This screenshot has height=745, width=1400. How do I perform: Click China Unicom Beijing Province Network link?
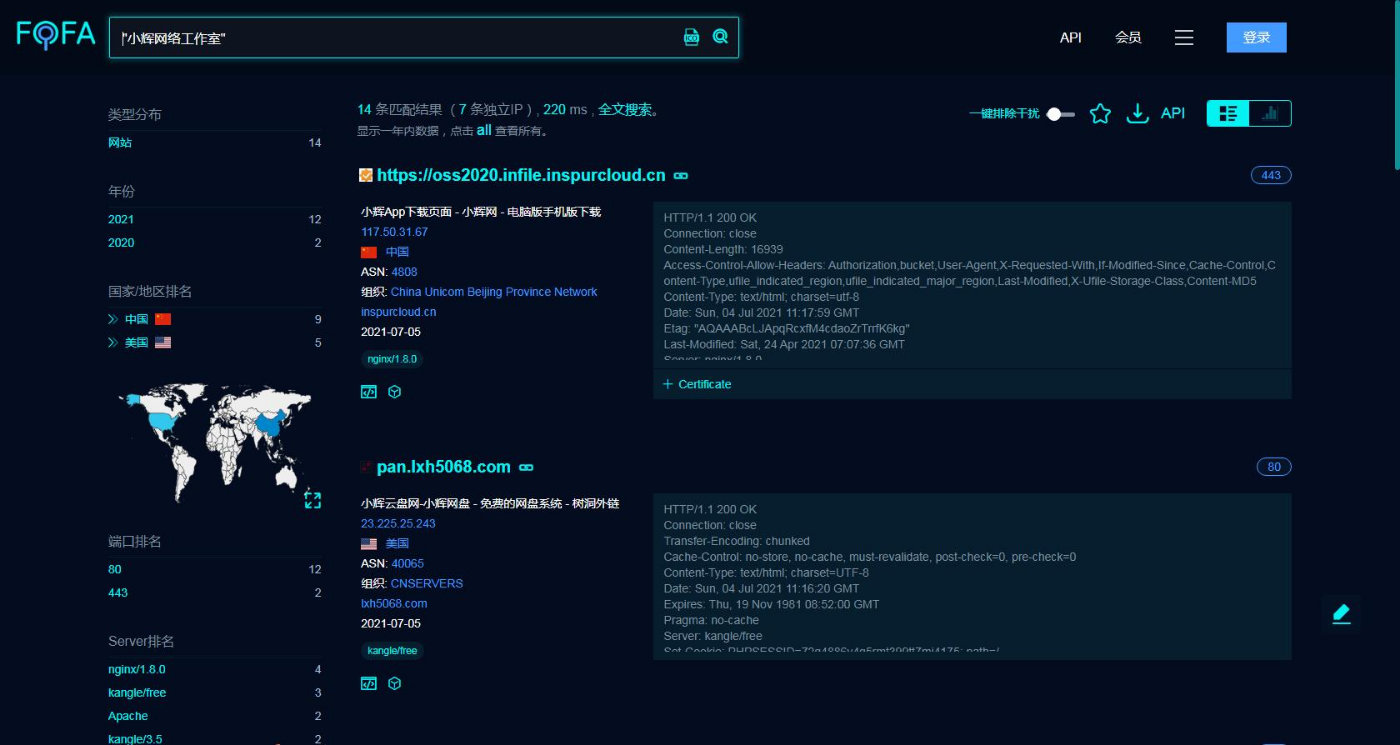pos(494,292)
